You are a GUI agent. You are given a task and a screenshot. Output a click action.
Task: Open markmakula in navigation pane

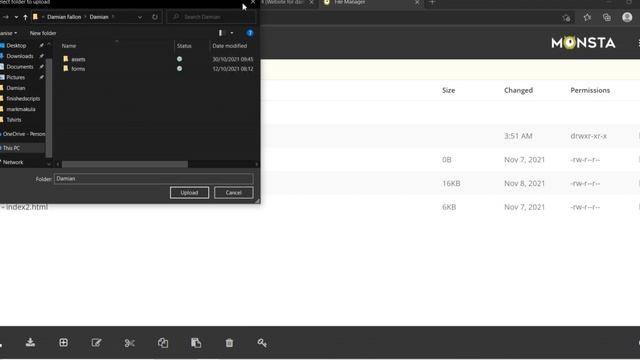coord(20,109)
